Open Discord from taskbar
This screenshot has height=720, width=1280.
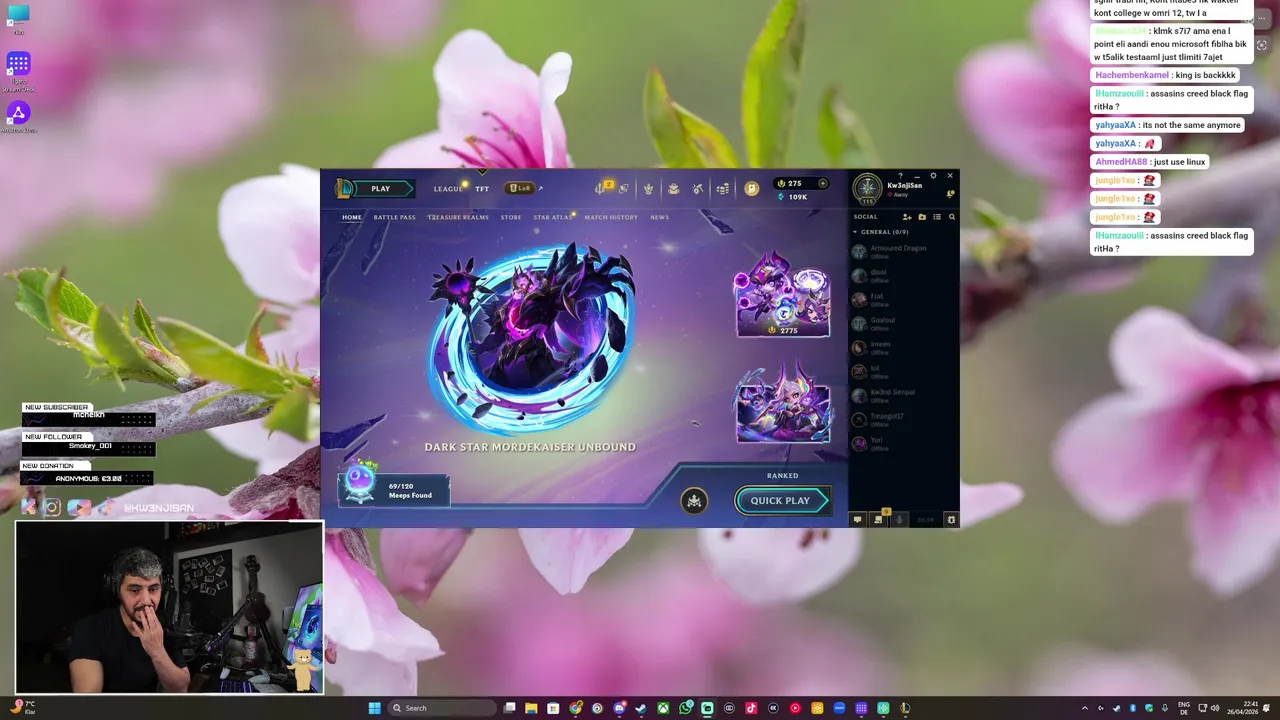point(620,708)
